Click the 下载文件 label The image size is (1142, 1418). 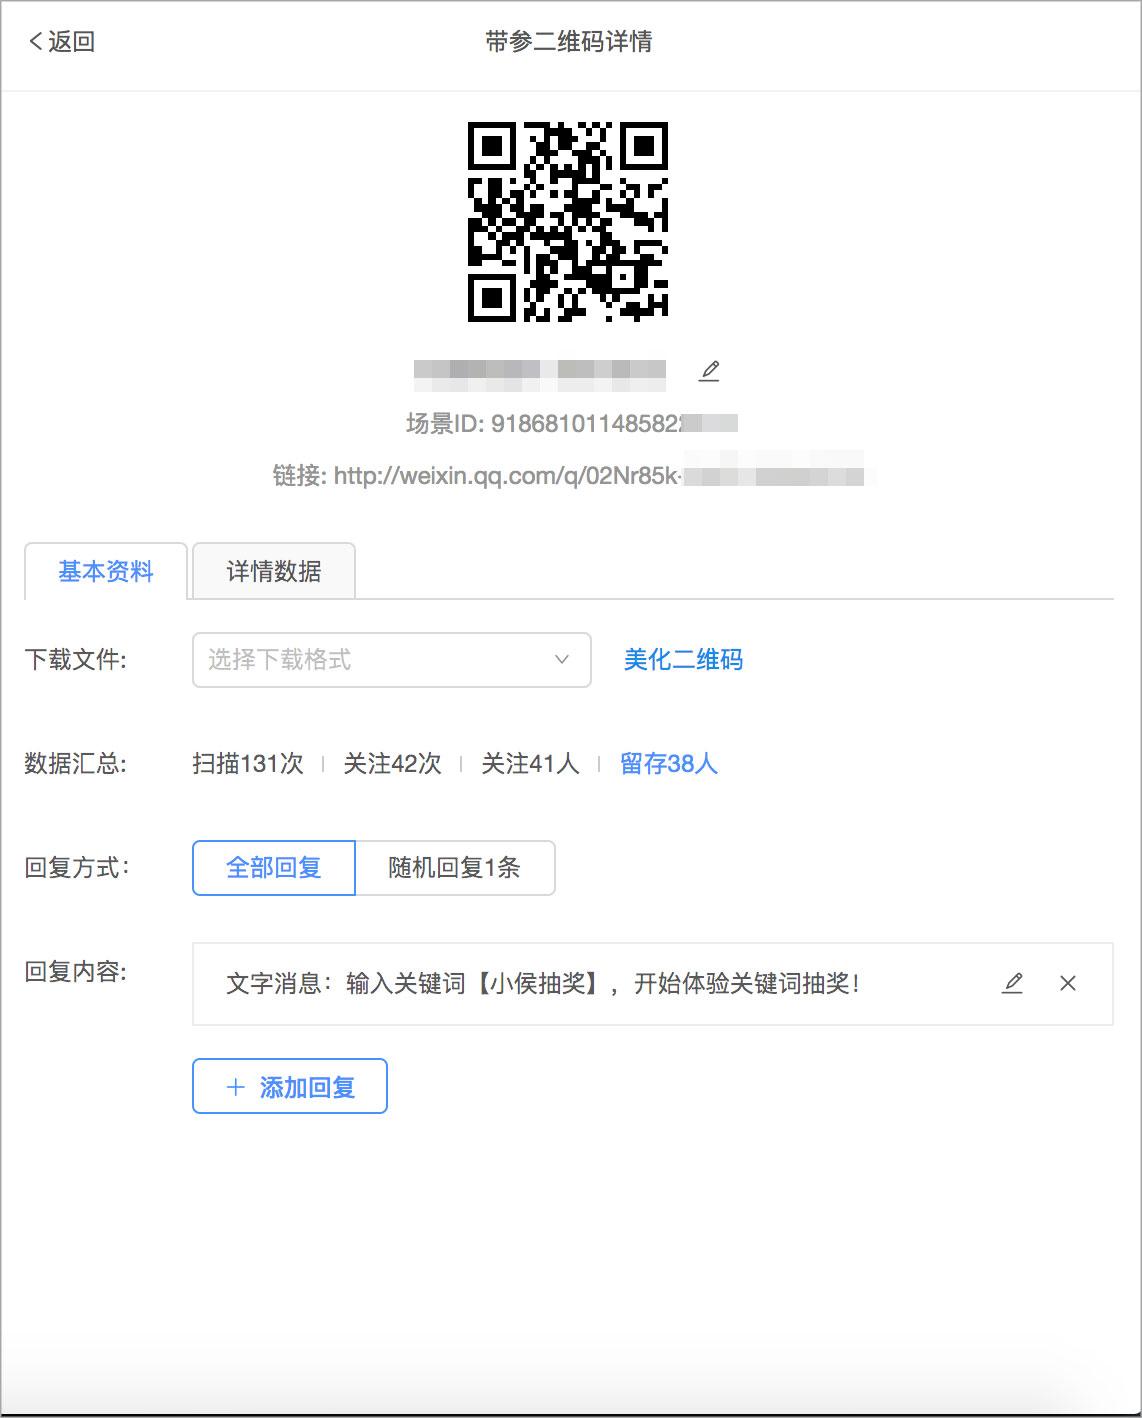pyautogui.click(x=76, y=660)
